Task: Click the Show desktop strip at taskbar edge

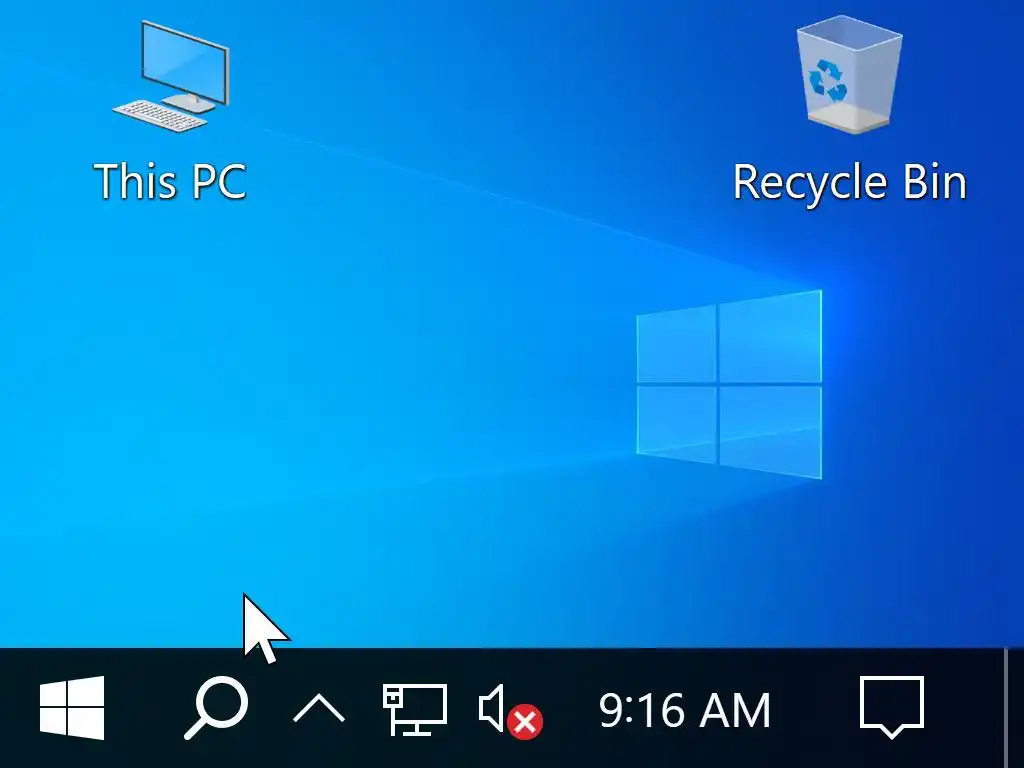Action: point(1014,708)
